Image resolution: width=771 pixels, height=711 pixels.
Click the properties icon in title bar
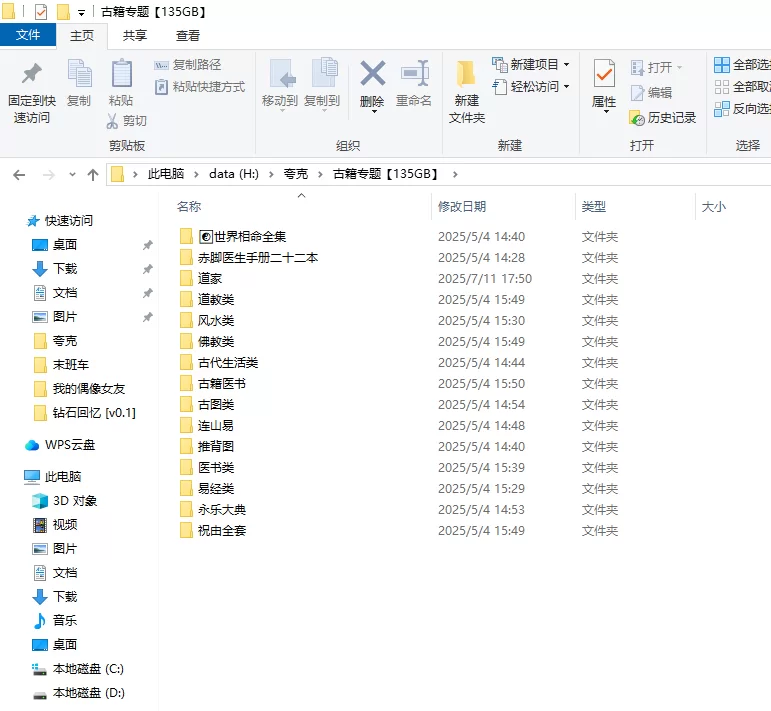[41, 12]
